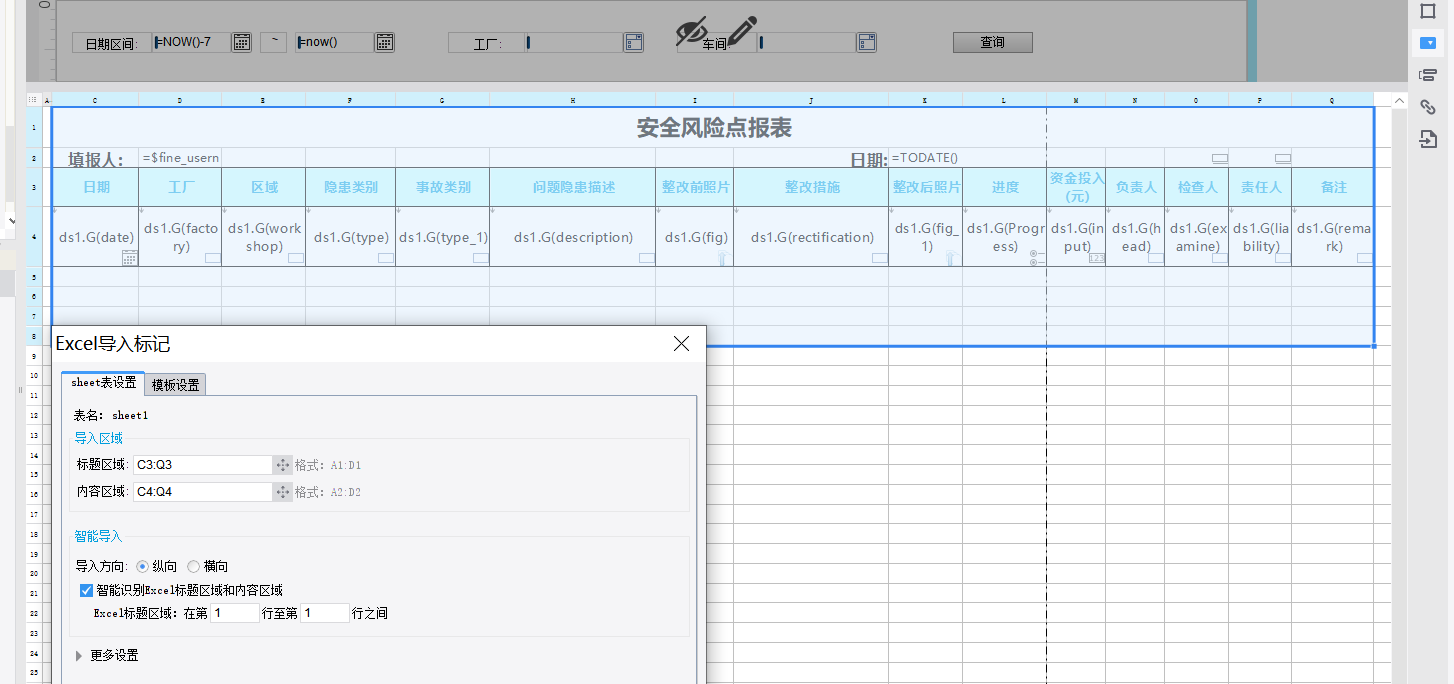Click the widget icon in ds1.G(head) cell
Viewport: 1454px width, 684px height.
(1155, 258)
